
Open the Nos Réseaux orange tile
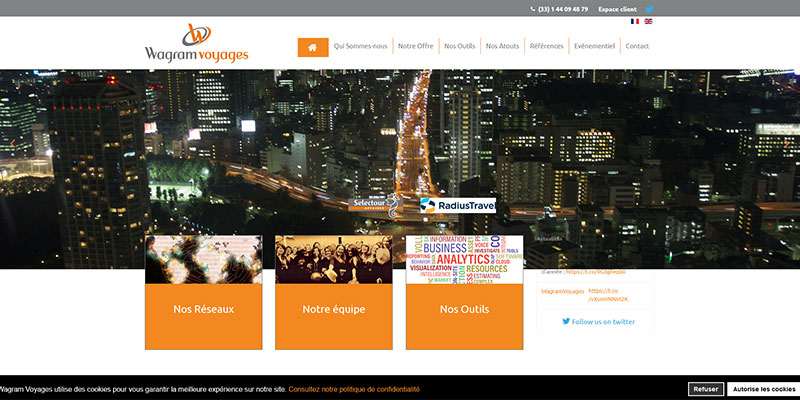[x=204, y=316]
